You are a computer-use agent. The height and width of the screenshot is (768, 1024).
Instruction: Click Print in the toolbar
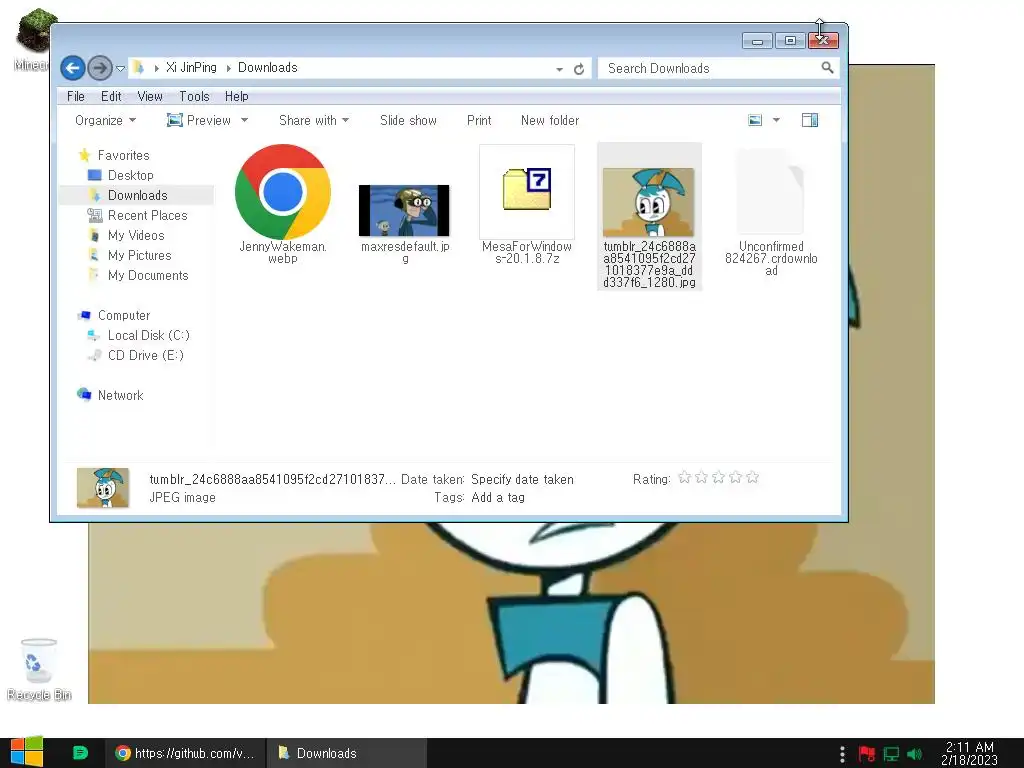[x=479, y=120]
